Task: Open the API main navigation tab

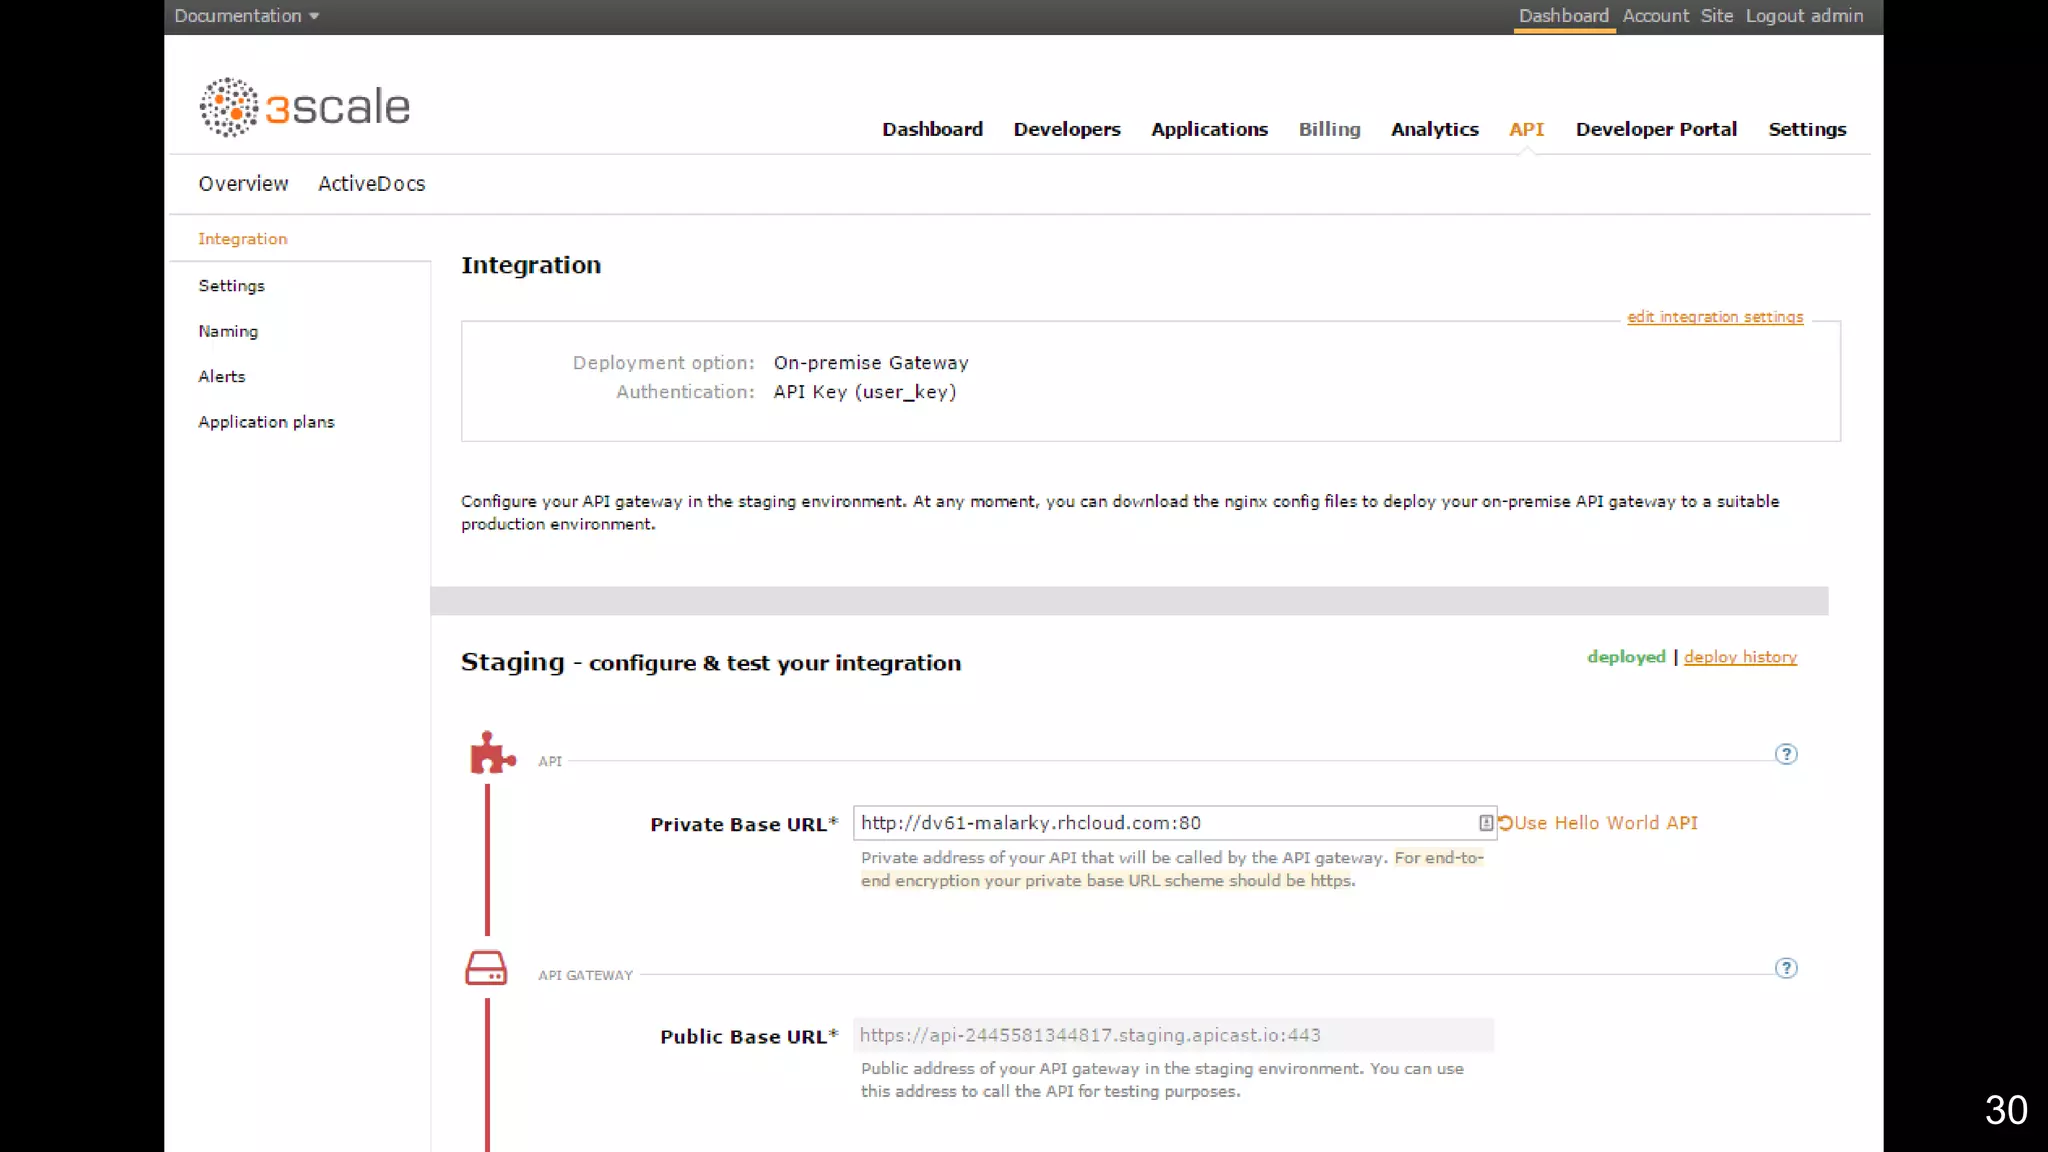Action: pyautogui.click(x=1526, y=129)
